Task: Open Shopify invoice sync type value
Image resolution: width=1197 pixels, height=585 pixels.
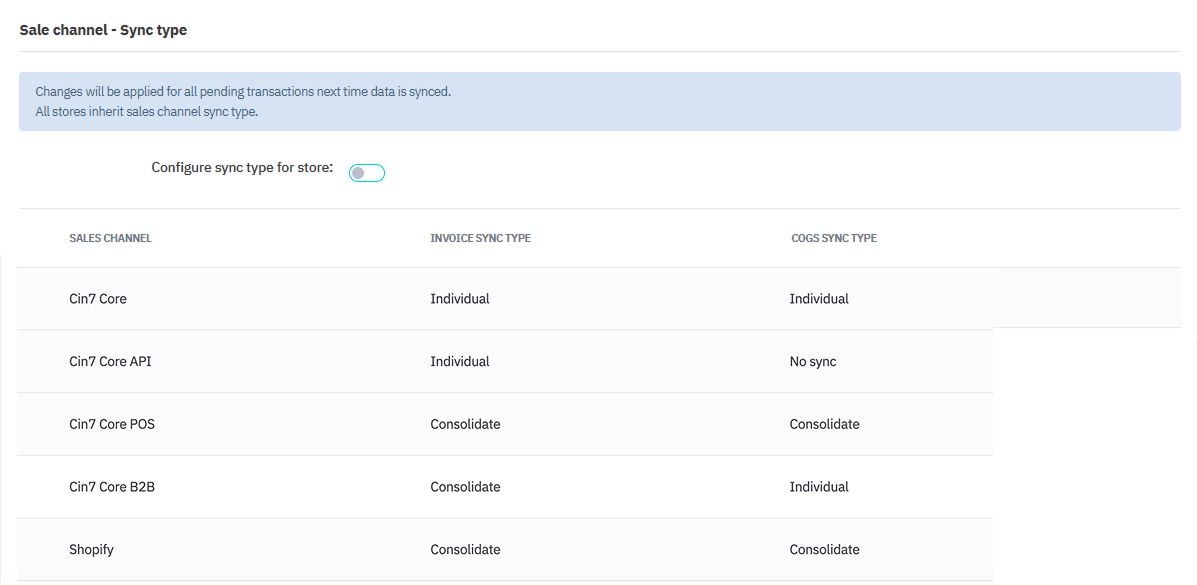Action: [x=465, y=550]
